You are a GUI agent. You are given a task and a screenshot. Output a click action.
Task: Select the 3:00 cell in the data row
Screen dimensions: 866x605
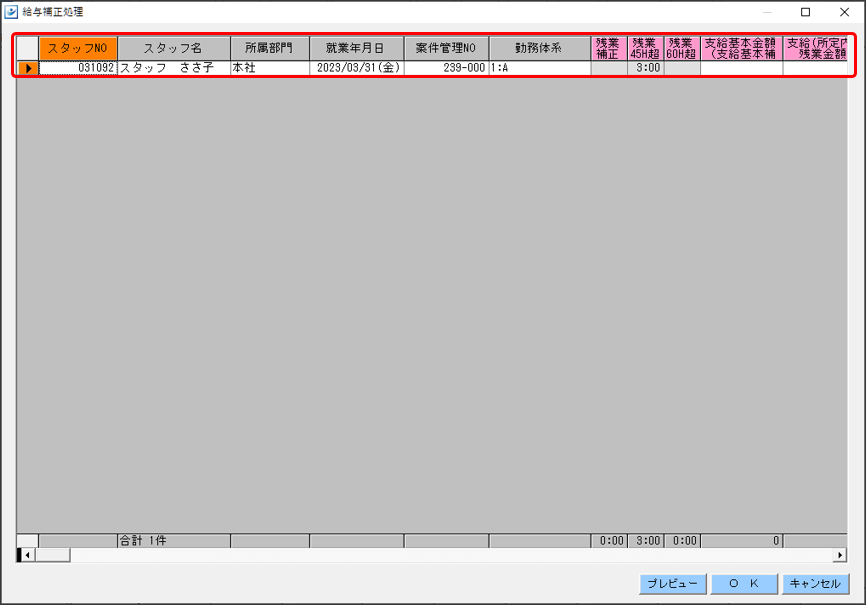point(645,68)
